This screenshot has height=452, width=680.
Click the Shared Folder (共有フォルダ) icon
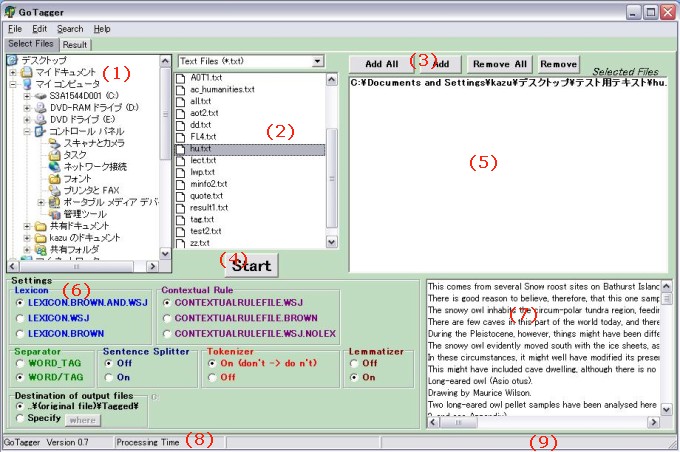coord(41,249)
